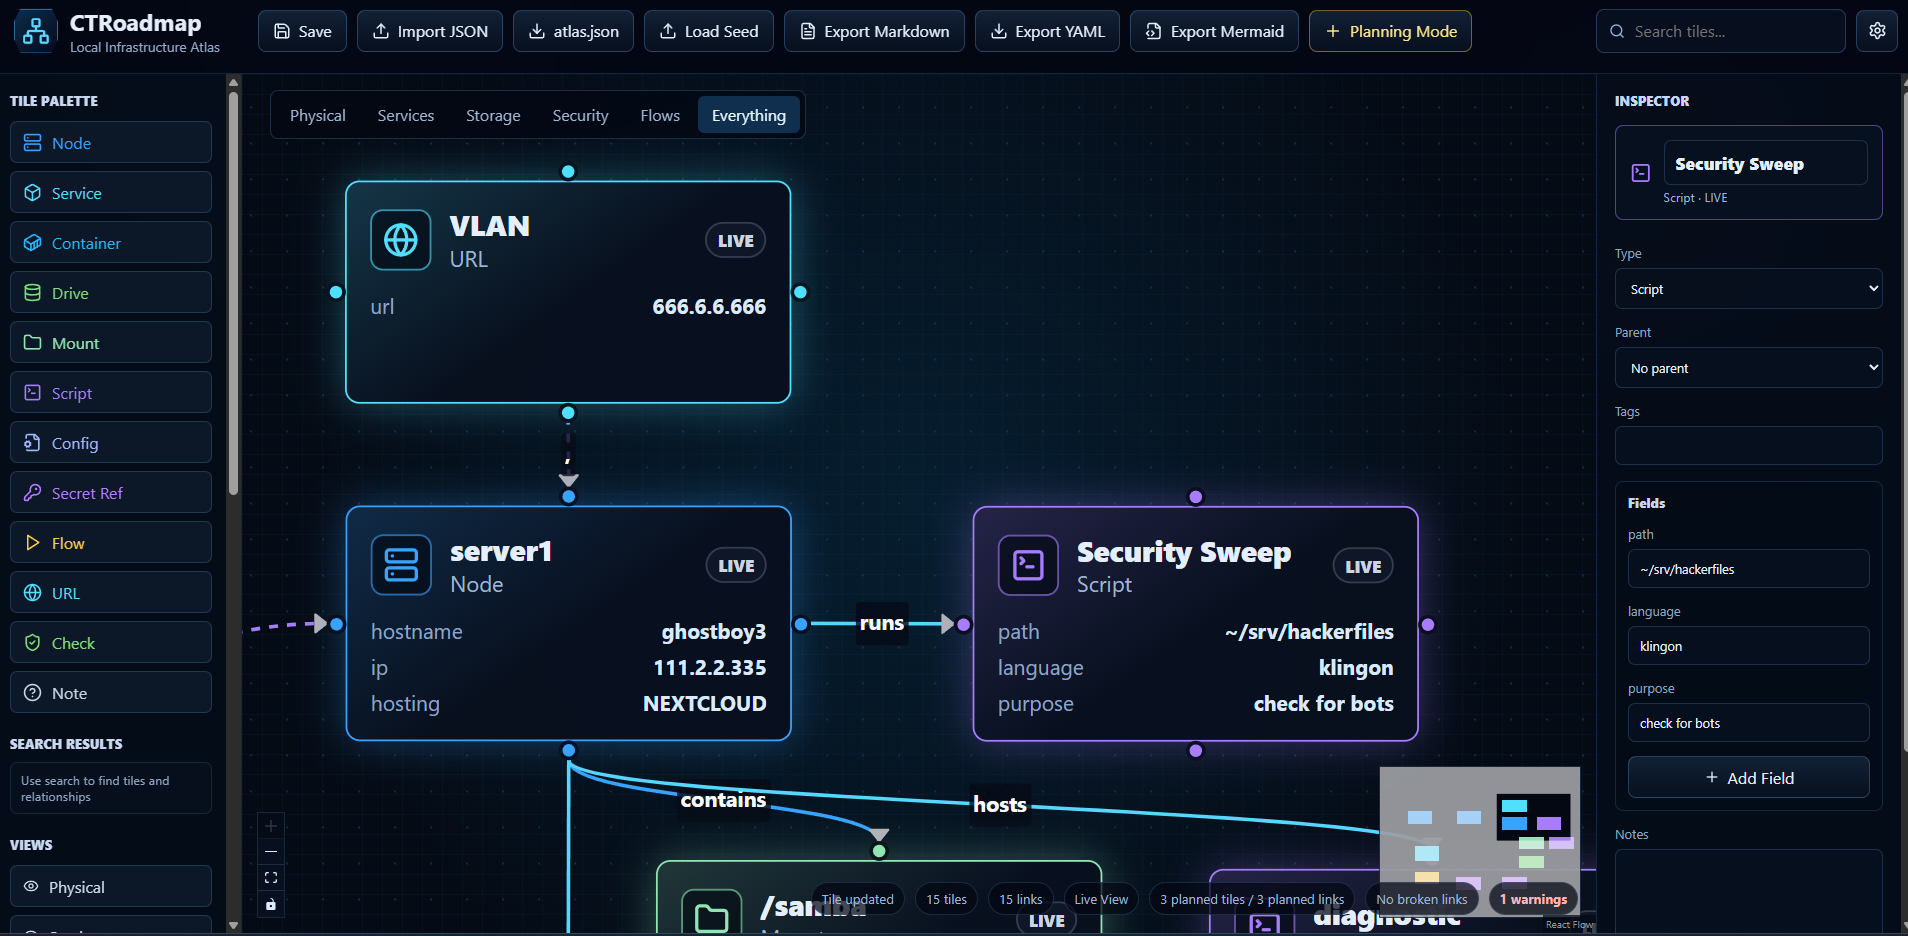Click Add Field button
The height and width of the screenshot is (936, 1908).
1748,777
